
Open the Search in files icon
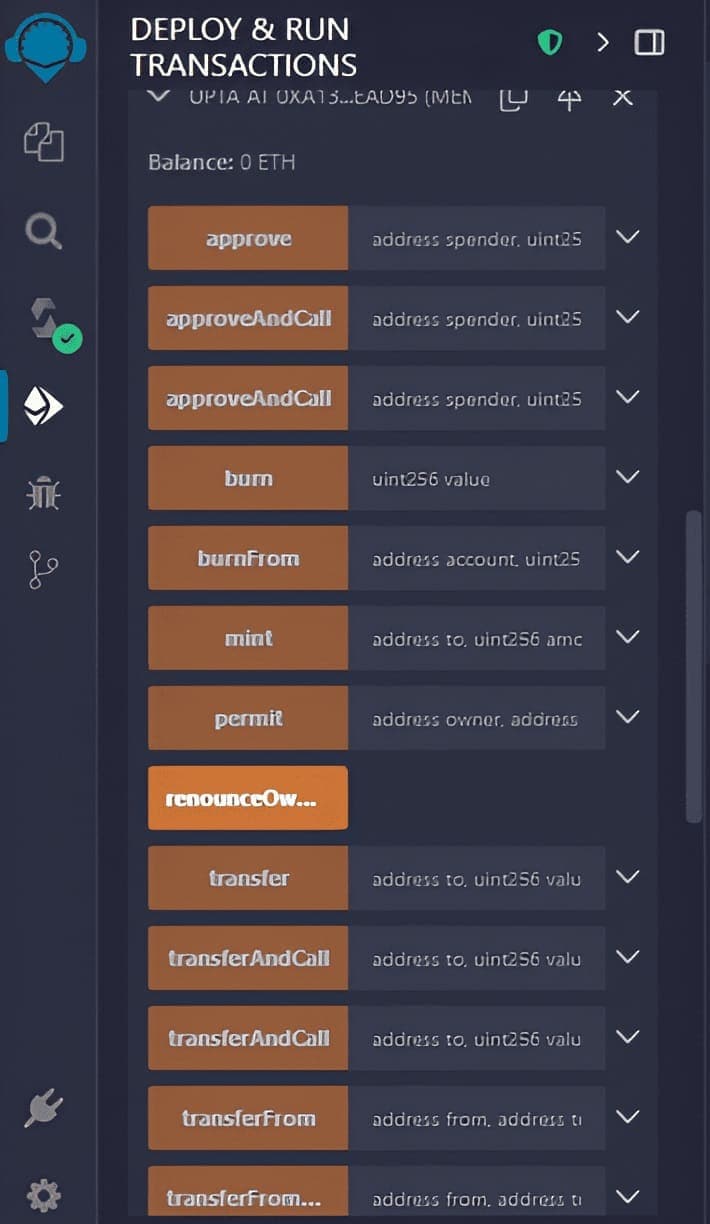tap(44, 232)
